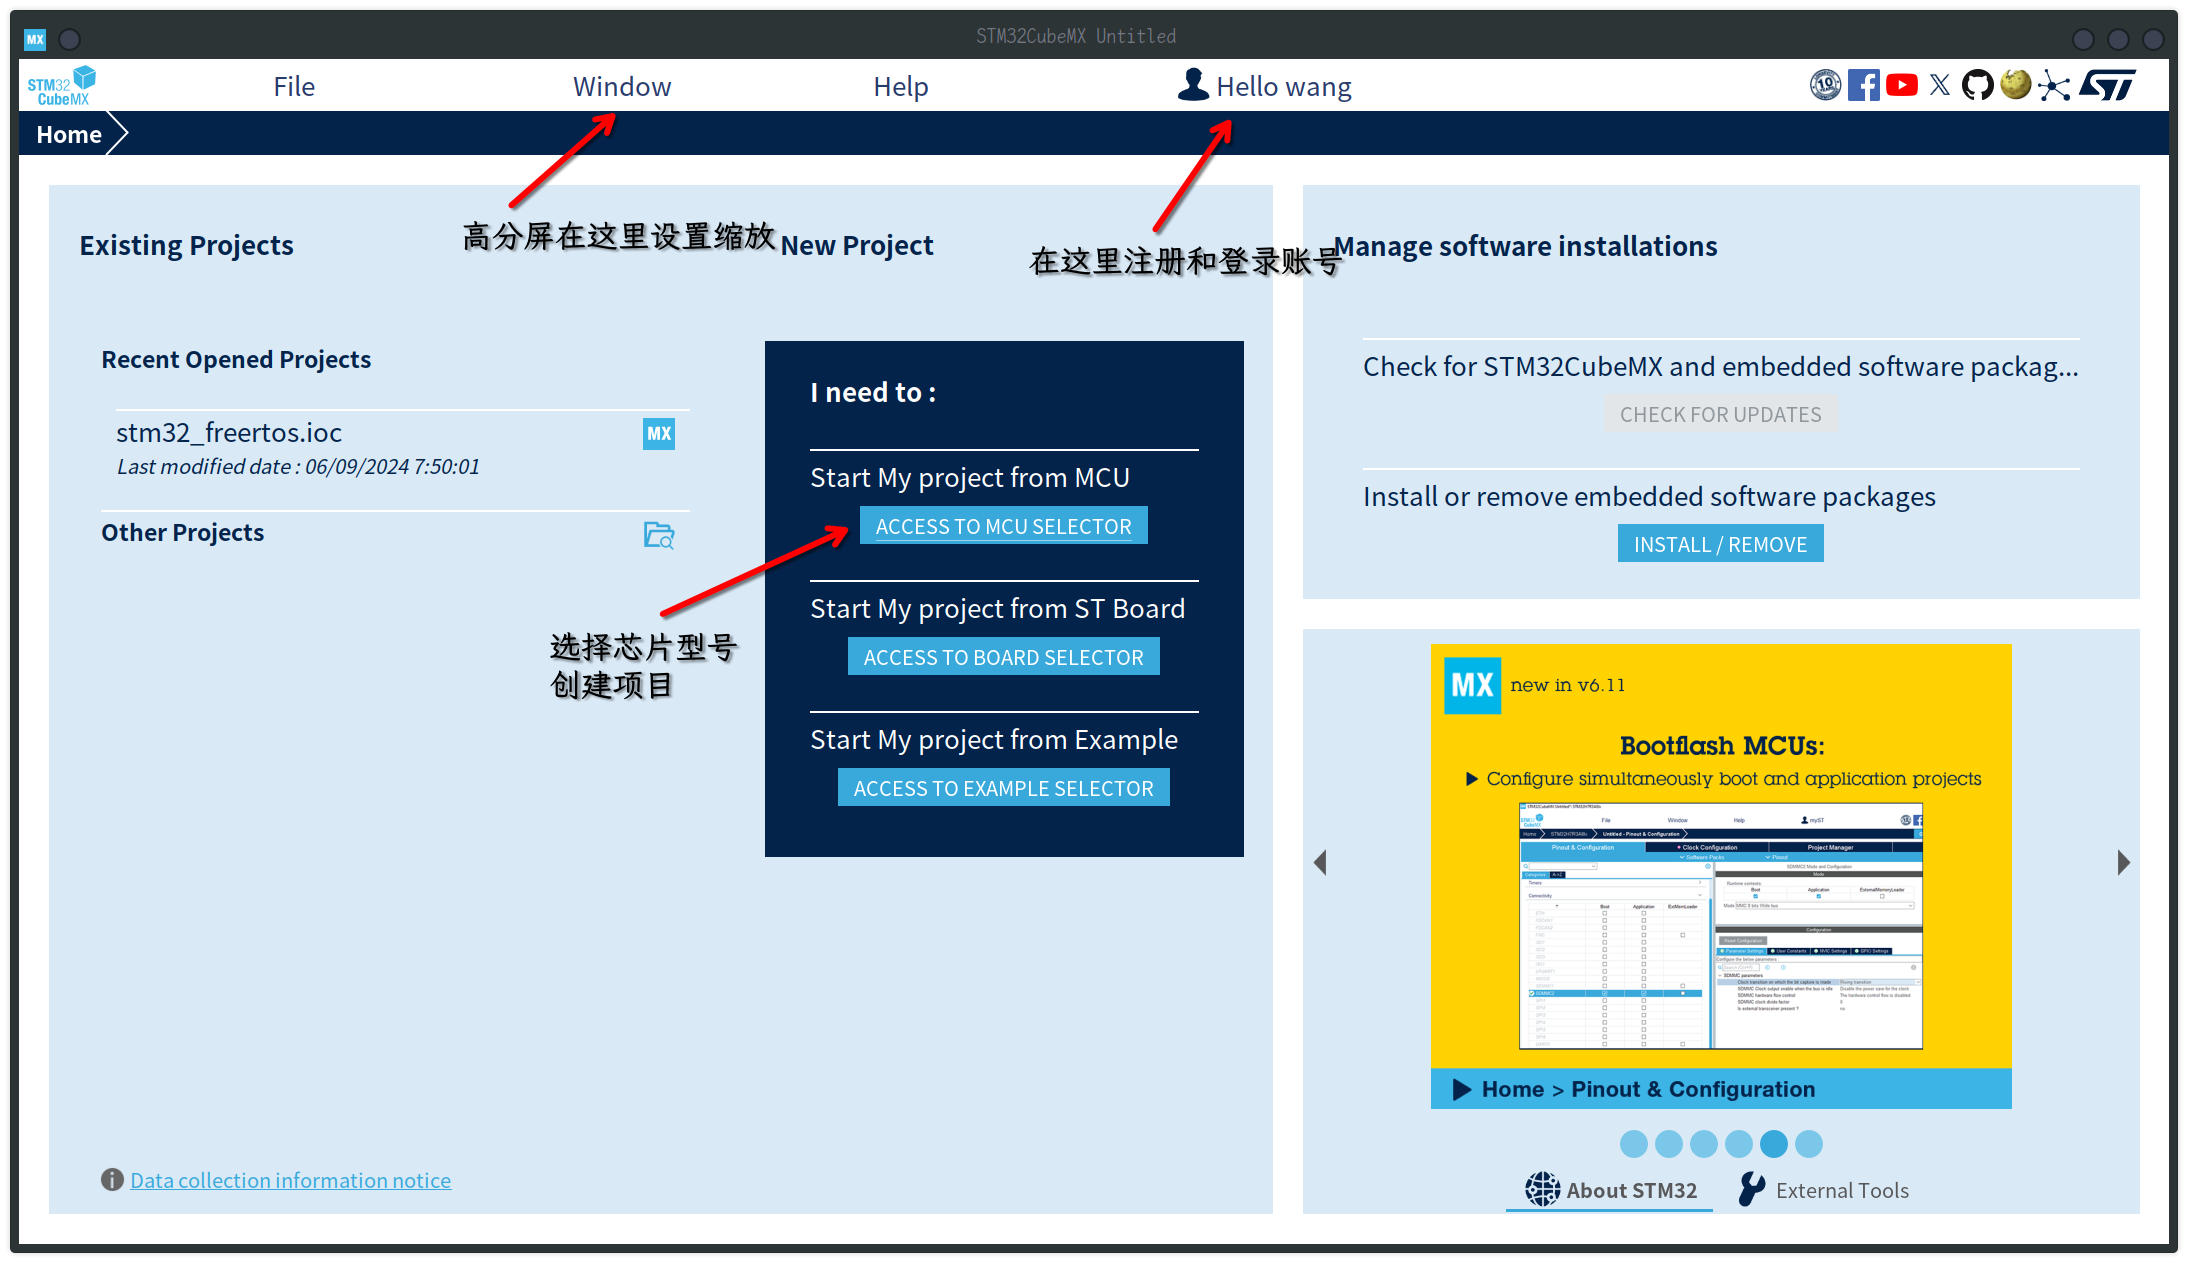This screenshot has height=1263, width=2188.
Task: Select the first carousel dot
Action: coord(1634,1144)
